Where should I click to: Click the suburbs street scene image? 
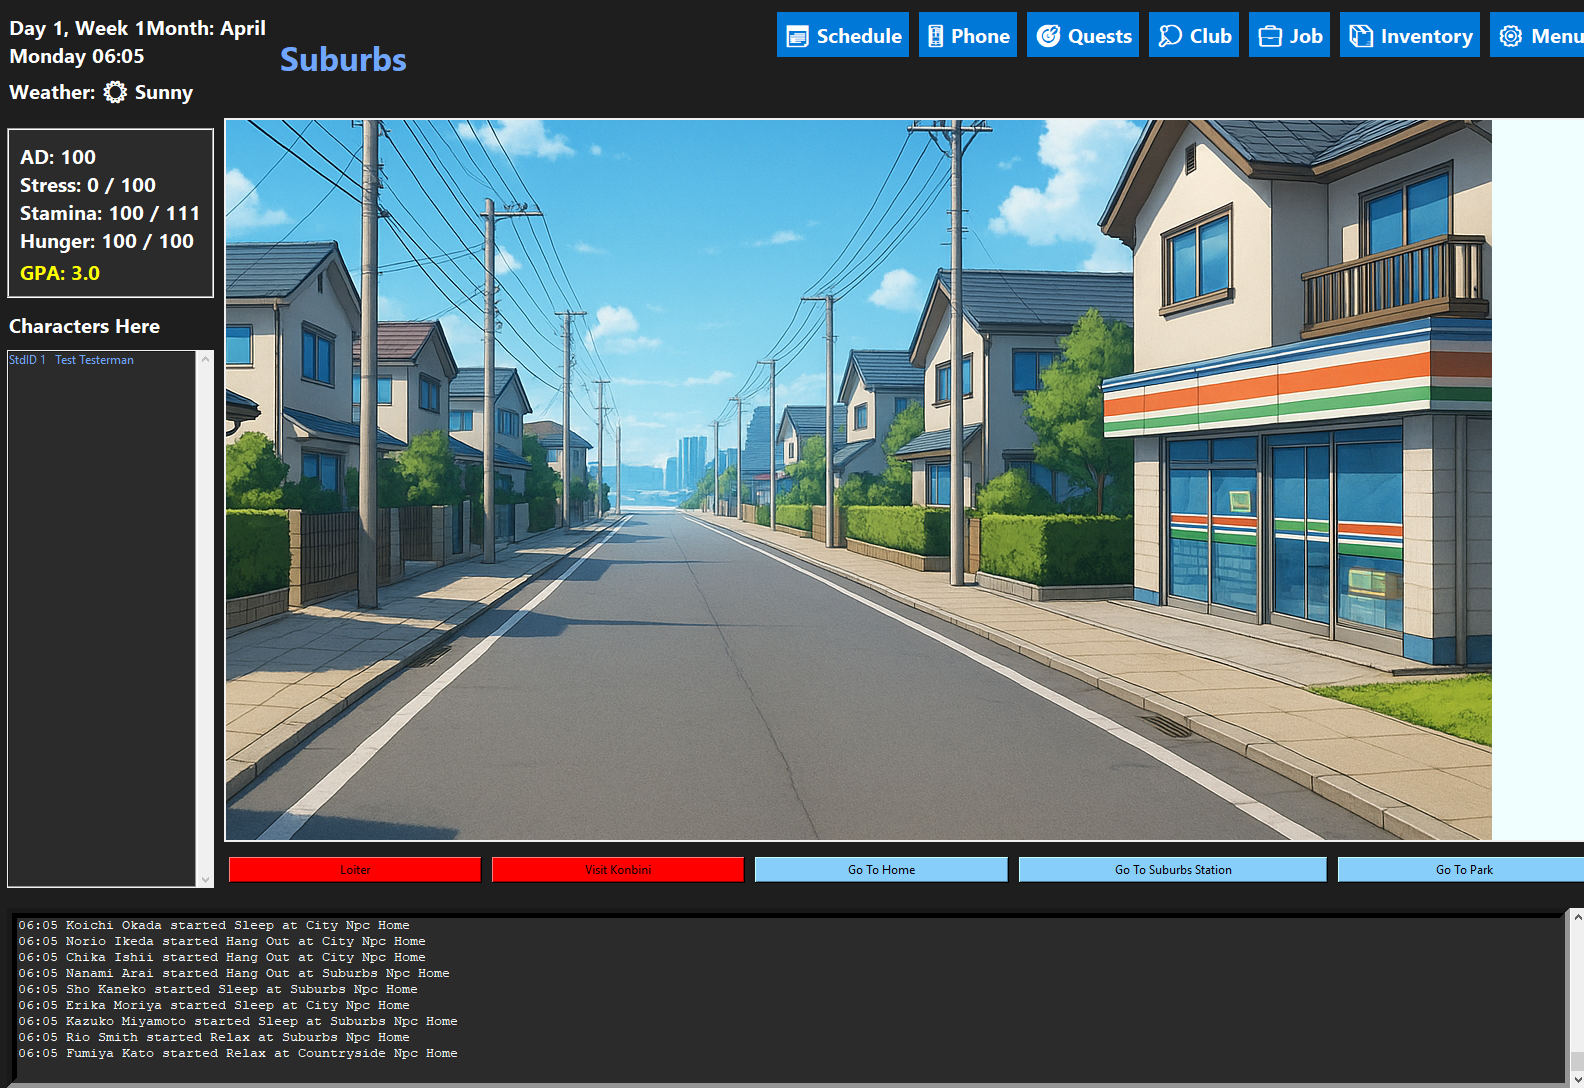tap(858, 480)
